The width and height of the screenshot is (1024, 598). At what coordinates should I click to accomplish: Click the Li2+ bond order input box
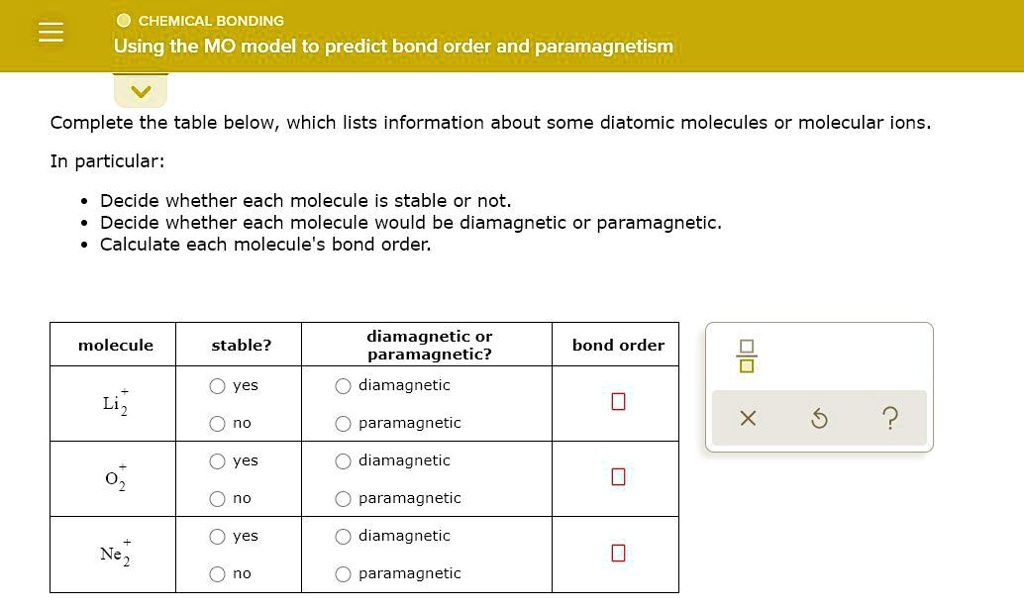[618, 402]
